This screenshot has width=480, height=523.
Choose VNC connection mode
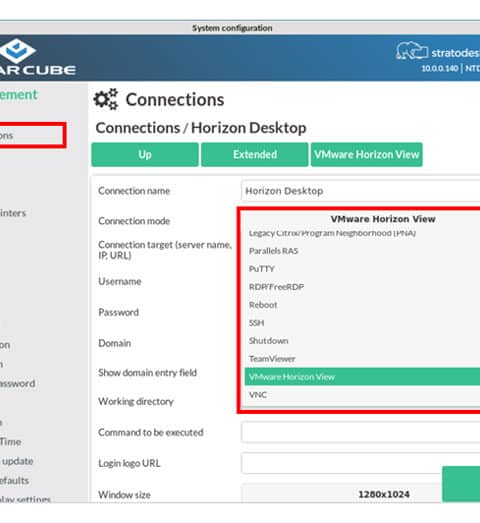tap(258, 395)
